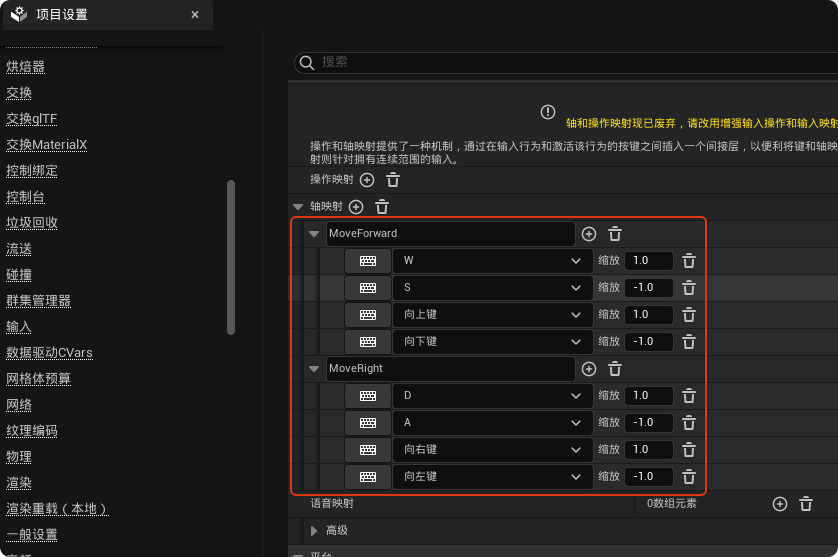
Task: Collapse the MoveForward mapping group
Action: [314, 234]
